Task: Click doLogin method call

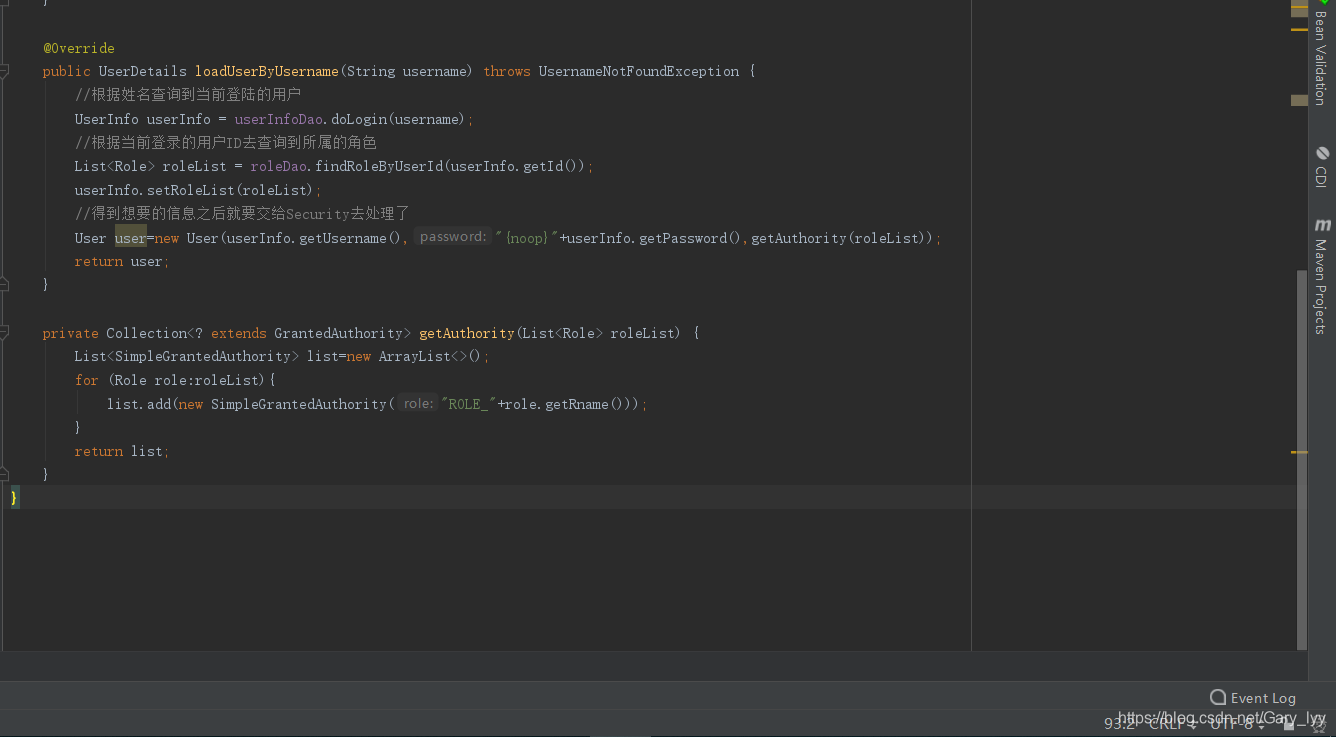Action: pos(359,119)
